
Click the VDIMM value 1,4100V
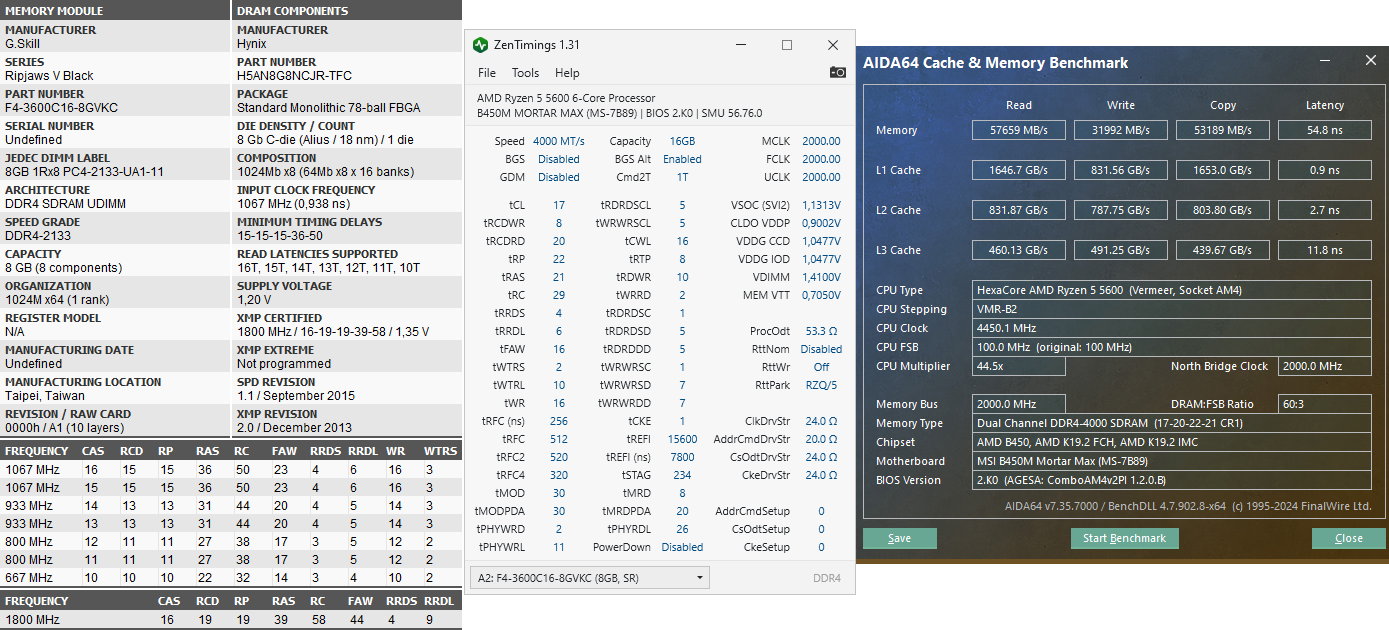[x=820, y=277]
